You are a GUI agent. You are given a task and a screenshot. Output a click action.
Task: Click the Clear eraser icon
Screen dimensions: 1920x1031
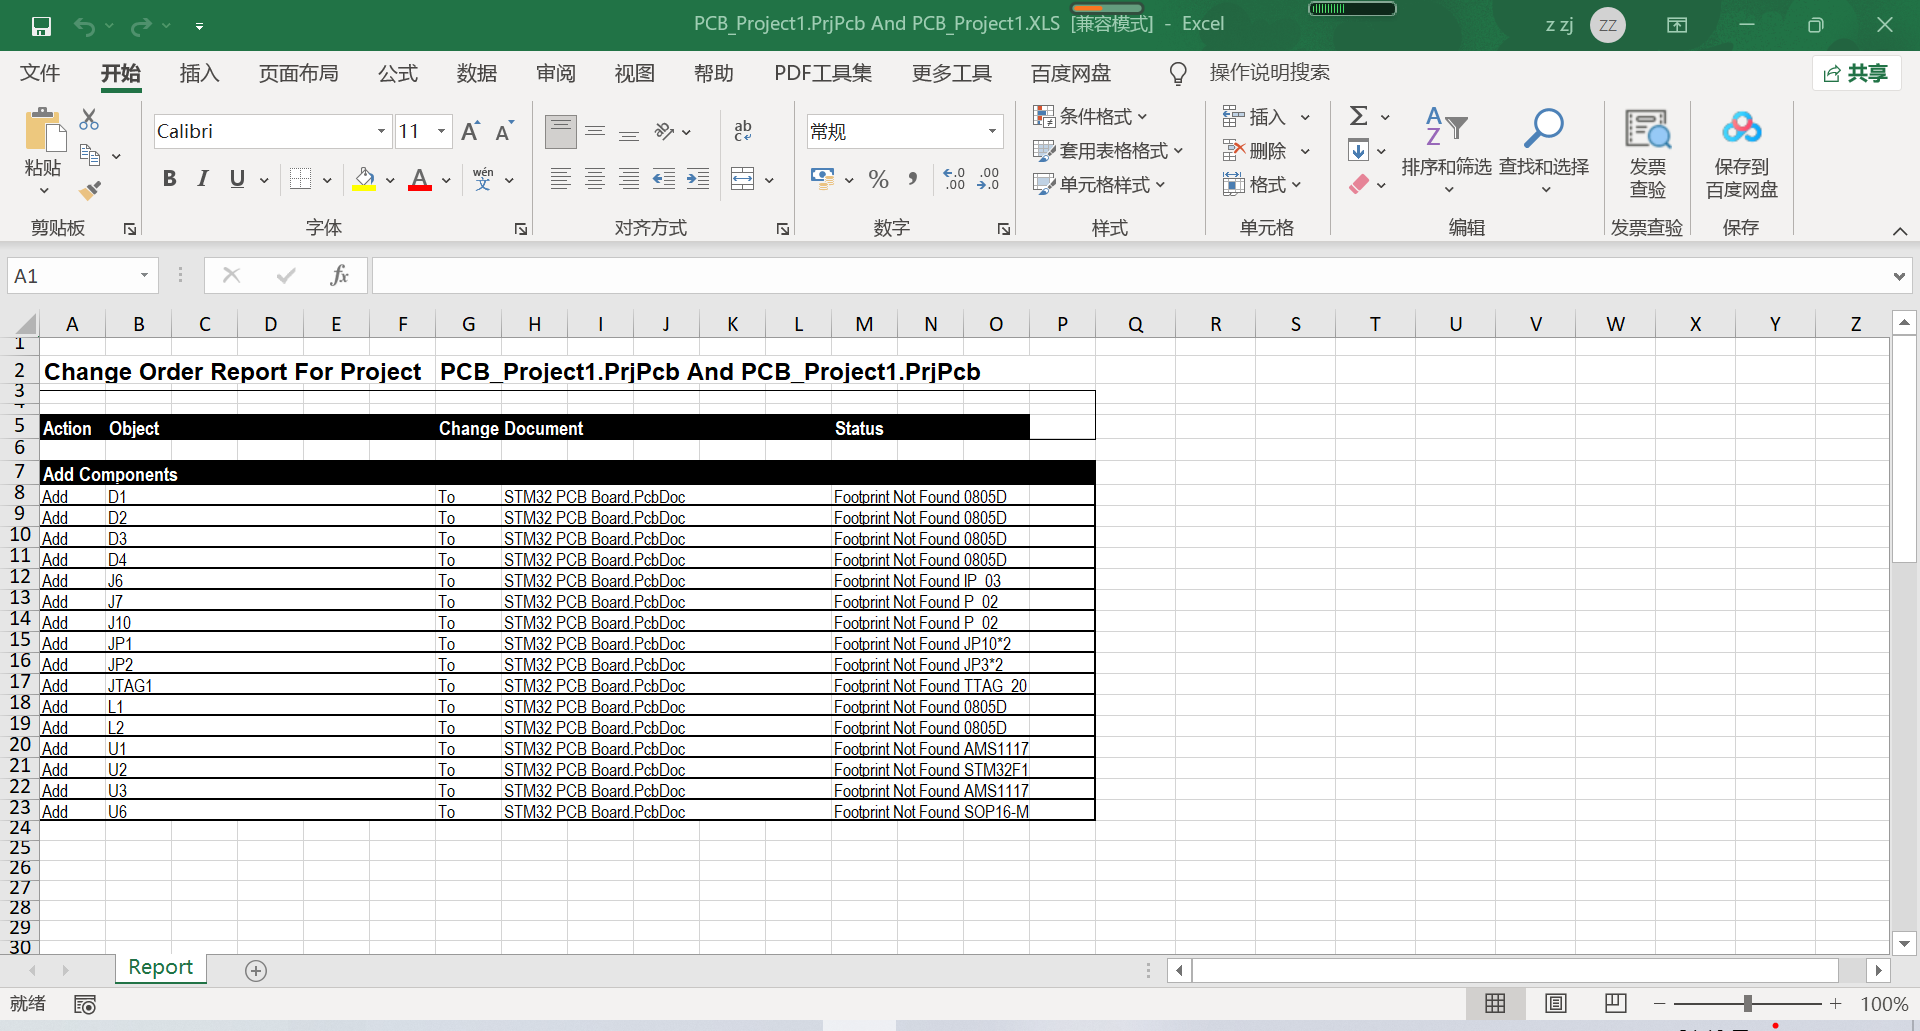coord(1358,184)
